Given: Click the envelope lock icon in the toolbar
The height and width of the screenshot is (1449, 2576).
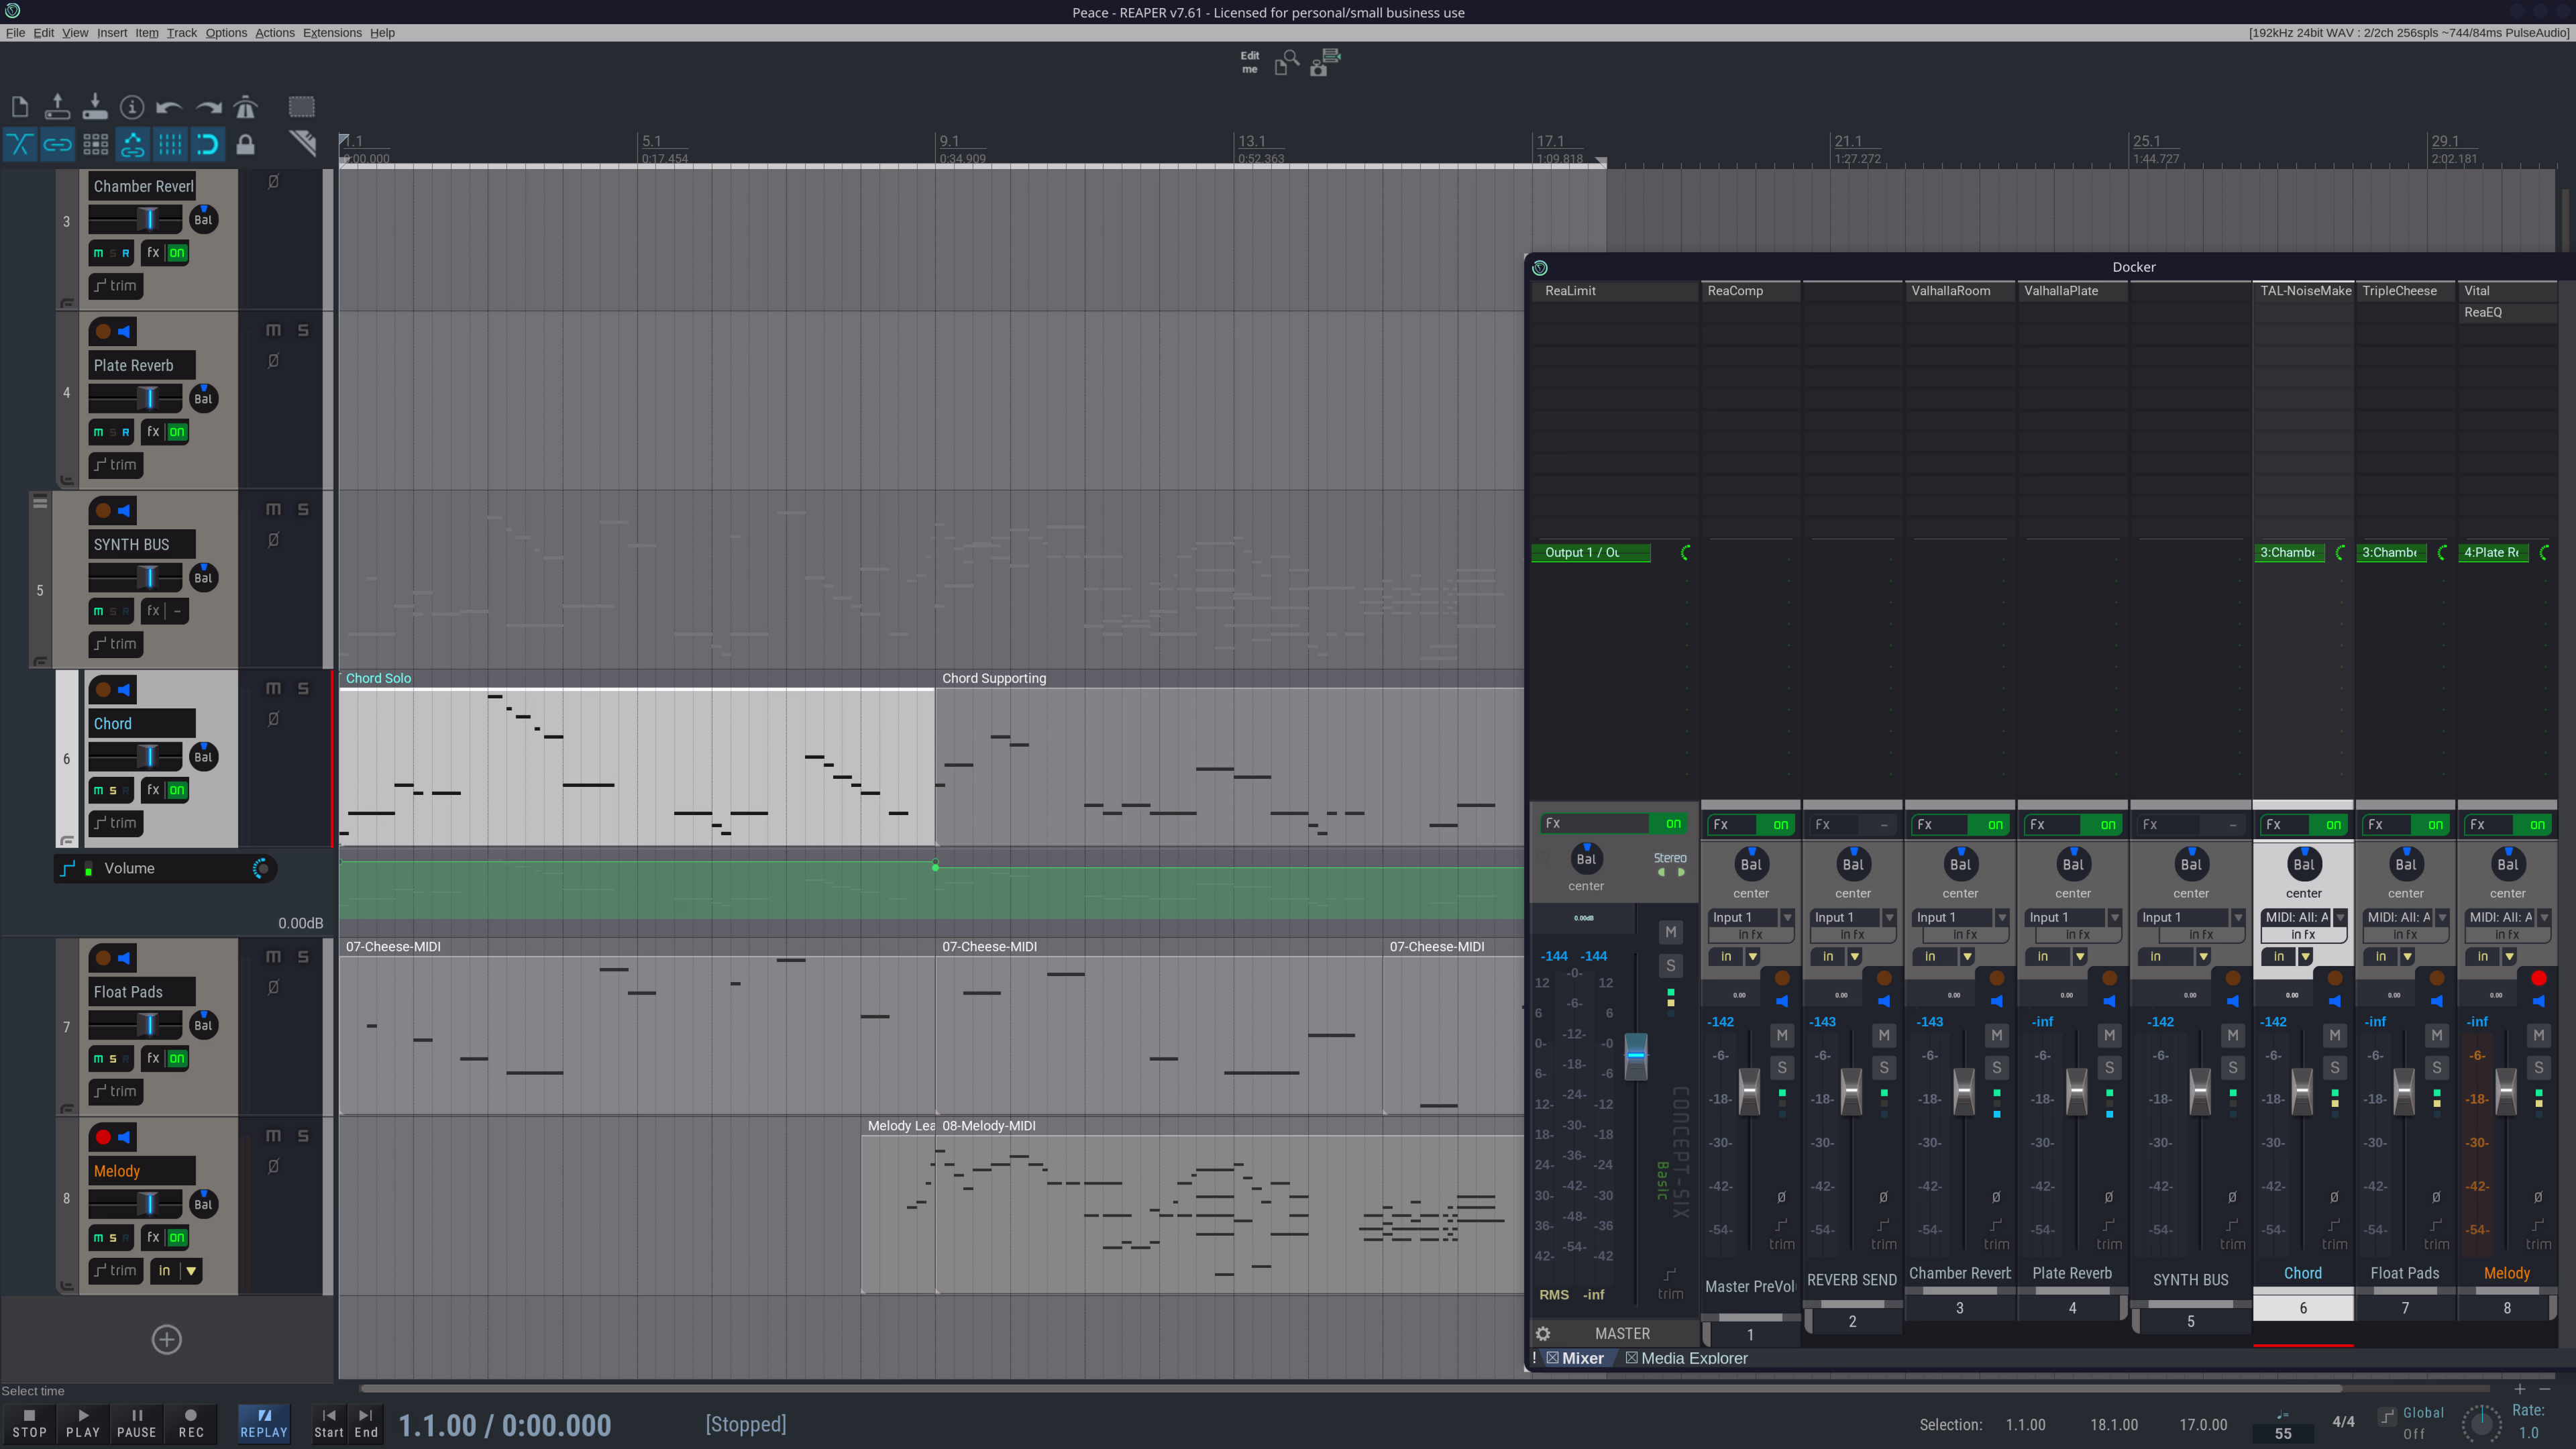Looking at the screenshot, I should [245, 144].
